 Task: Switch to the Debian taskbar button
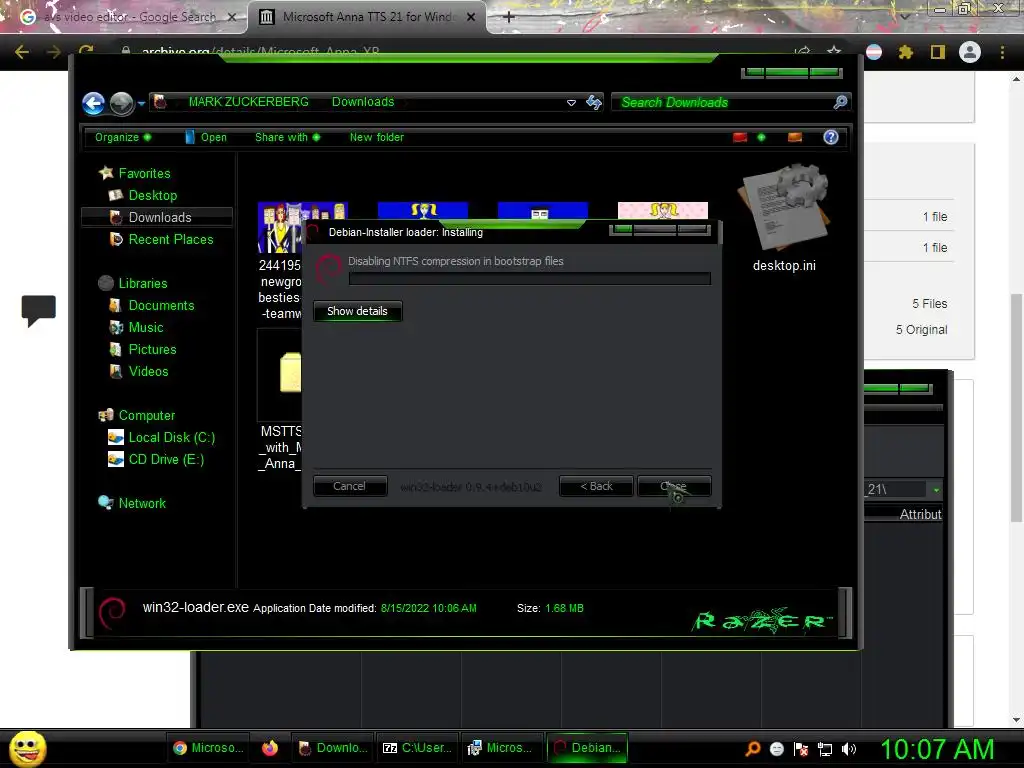(x=586, y=748)
